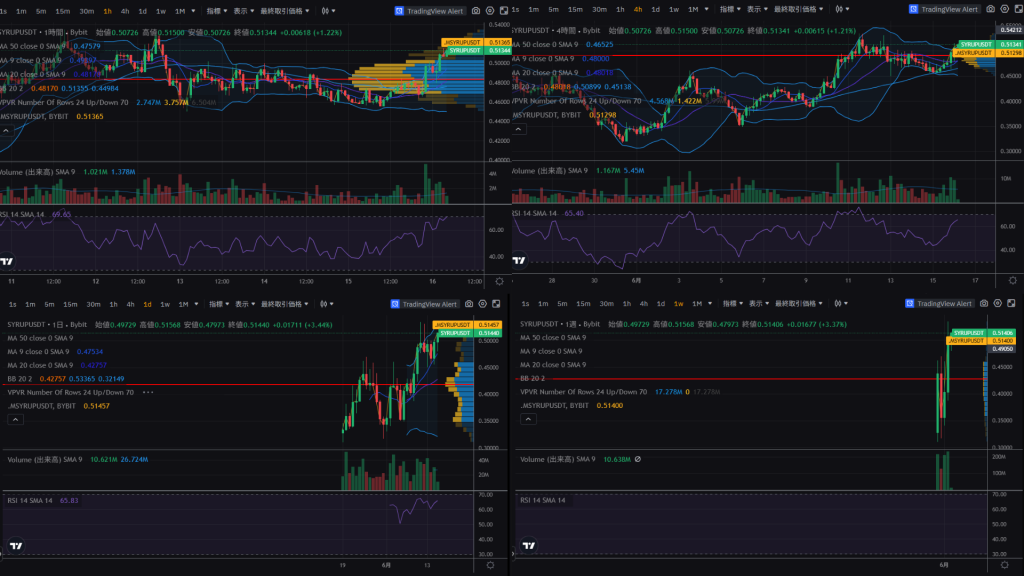Click 'MA 50 close 0 SMA 9' legend on daily chart
The width and height of the screenshot is (1024, 576).
(x=40, y=338)
